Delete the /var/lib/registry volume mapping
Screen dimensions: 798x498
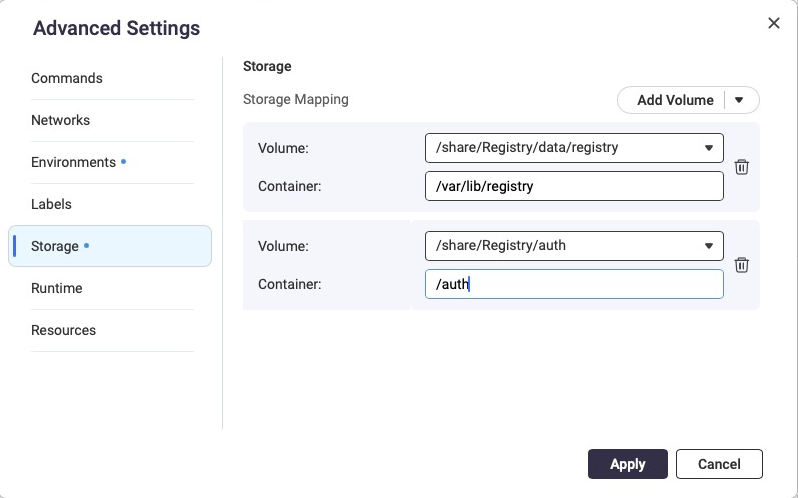click(742, 167)
